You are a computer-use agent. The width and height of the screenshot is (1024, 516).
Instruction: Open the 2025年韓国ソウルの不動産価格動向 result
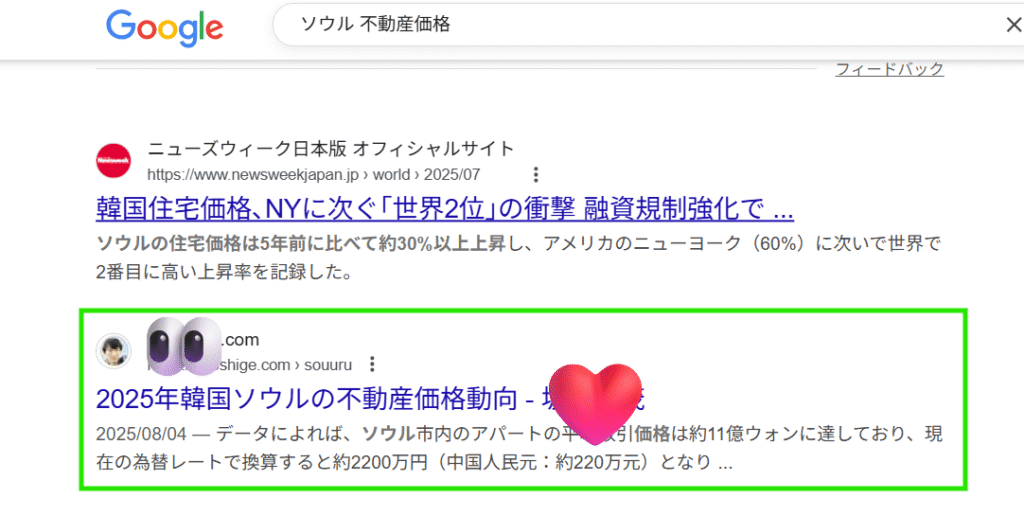tap(370, 399)
